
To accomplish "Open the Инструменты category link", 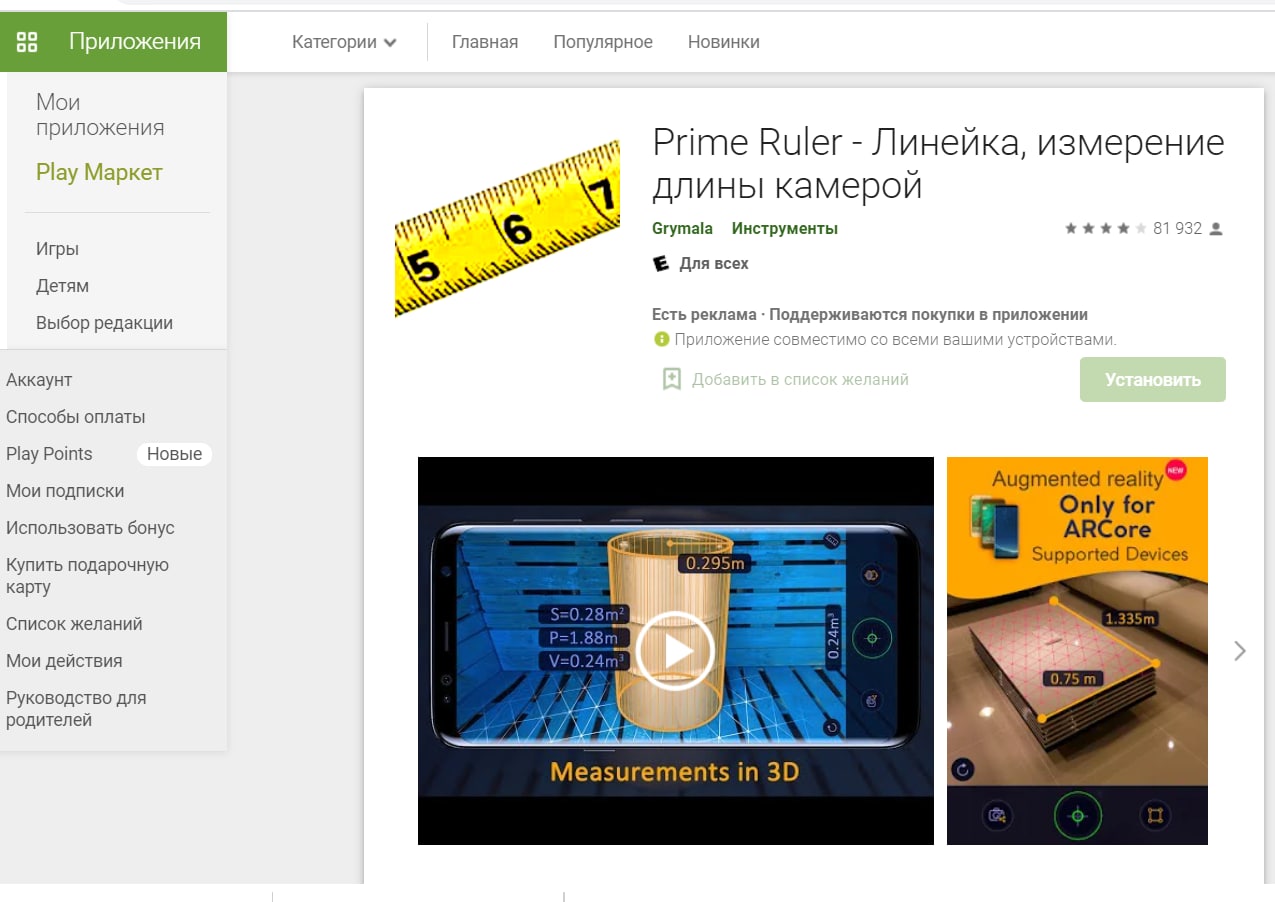I will [785, 229].
